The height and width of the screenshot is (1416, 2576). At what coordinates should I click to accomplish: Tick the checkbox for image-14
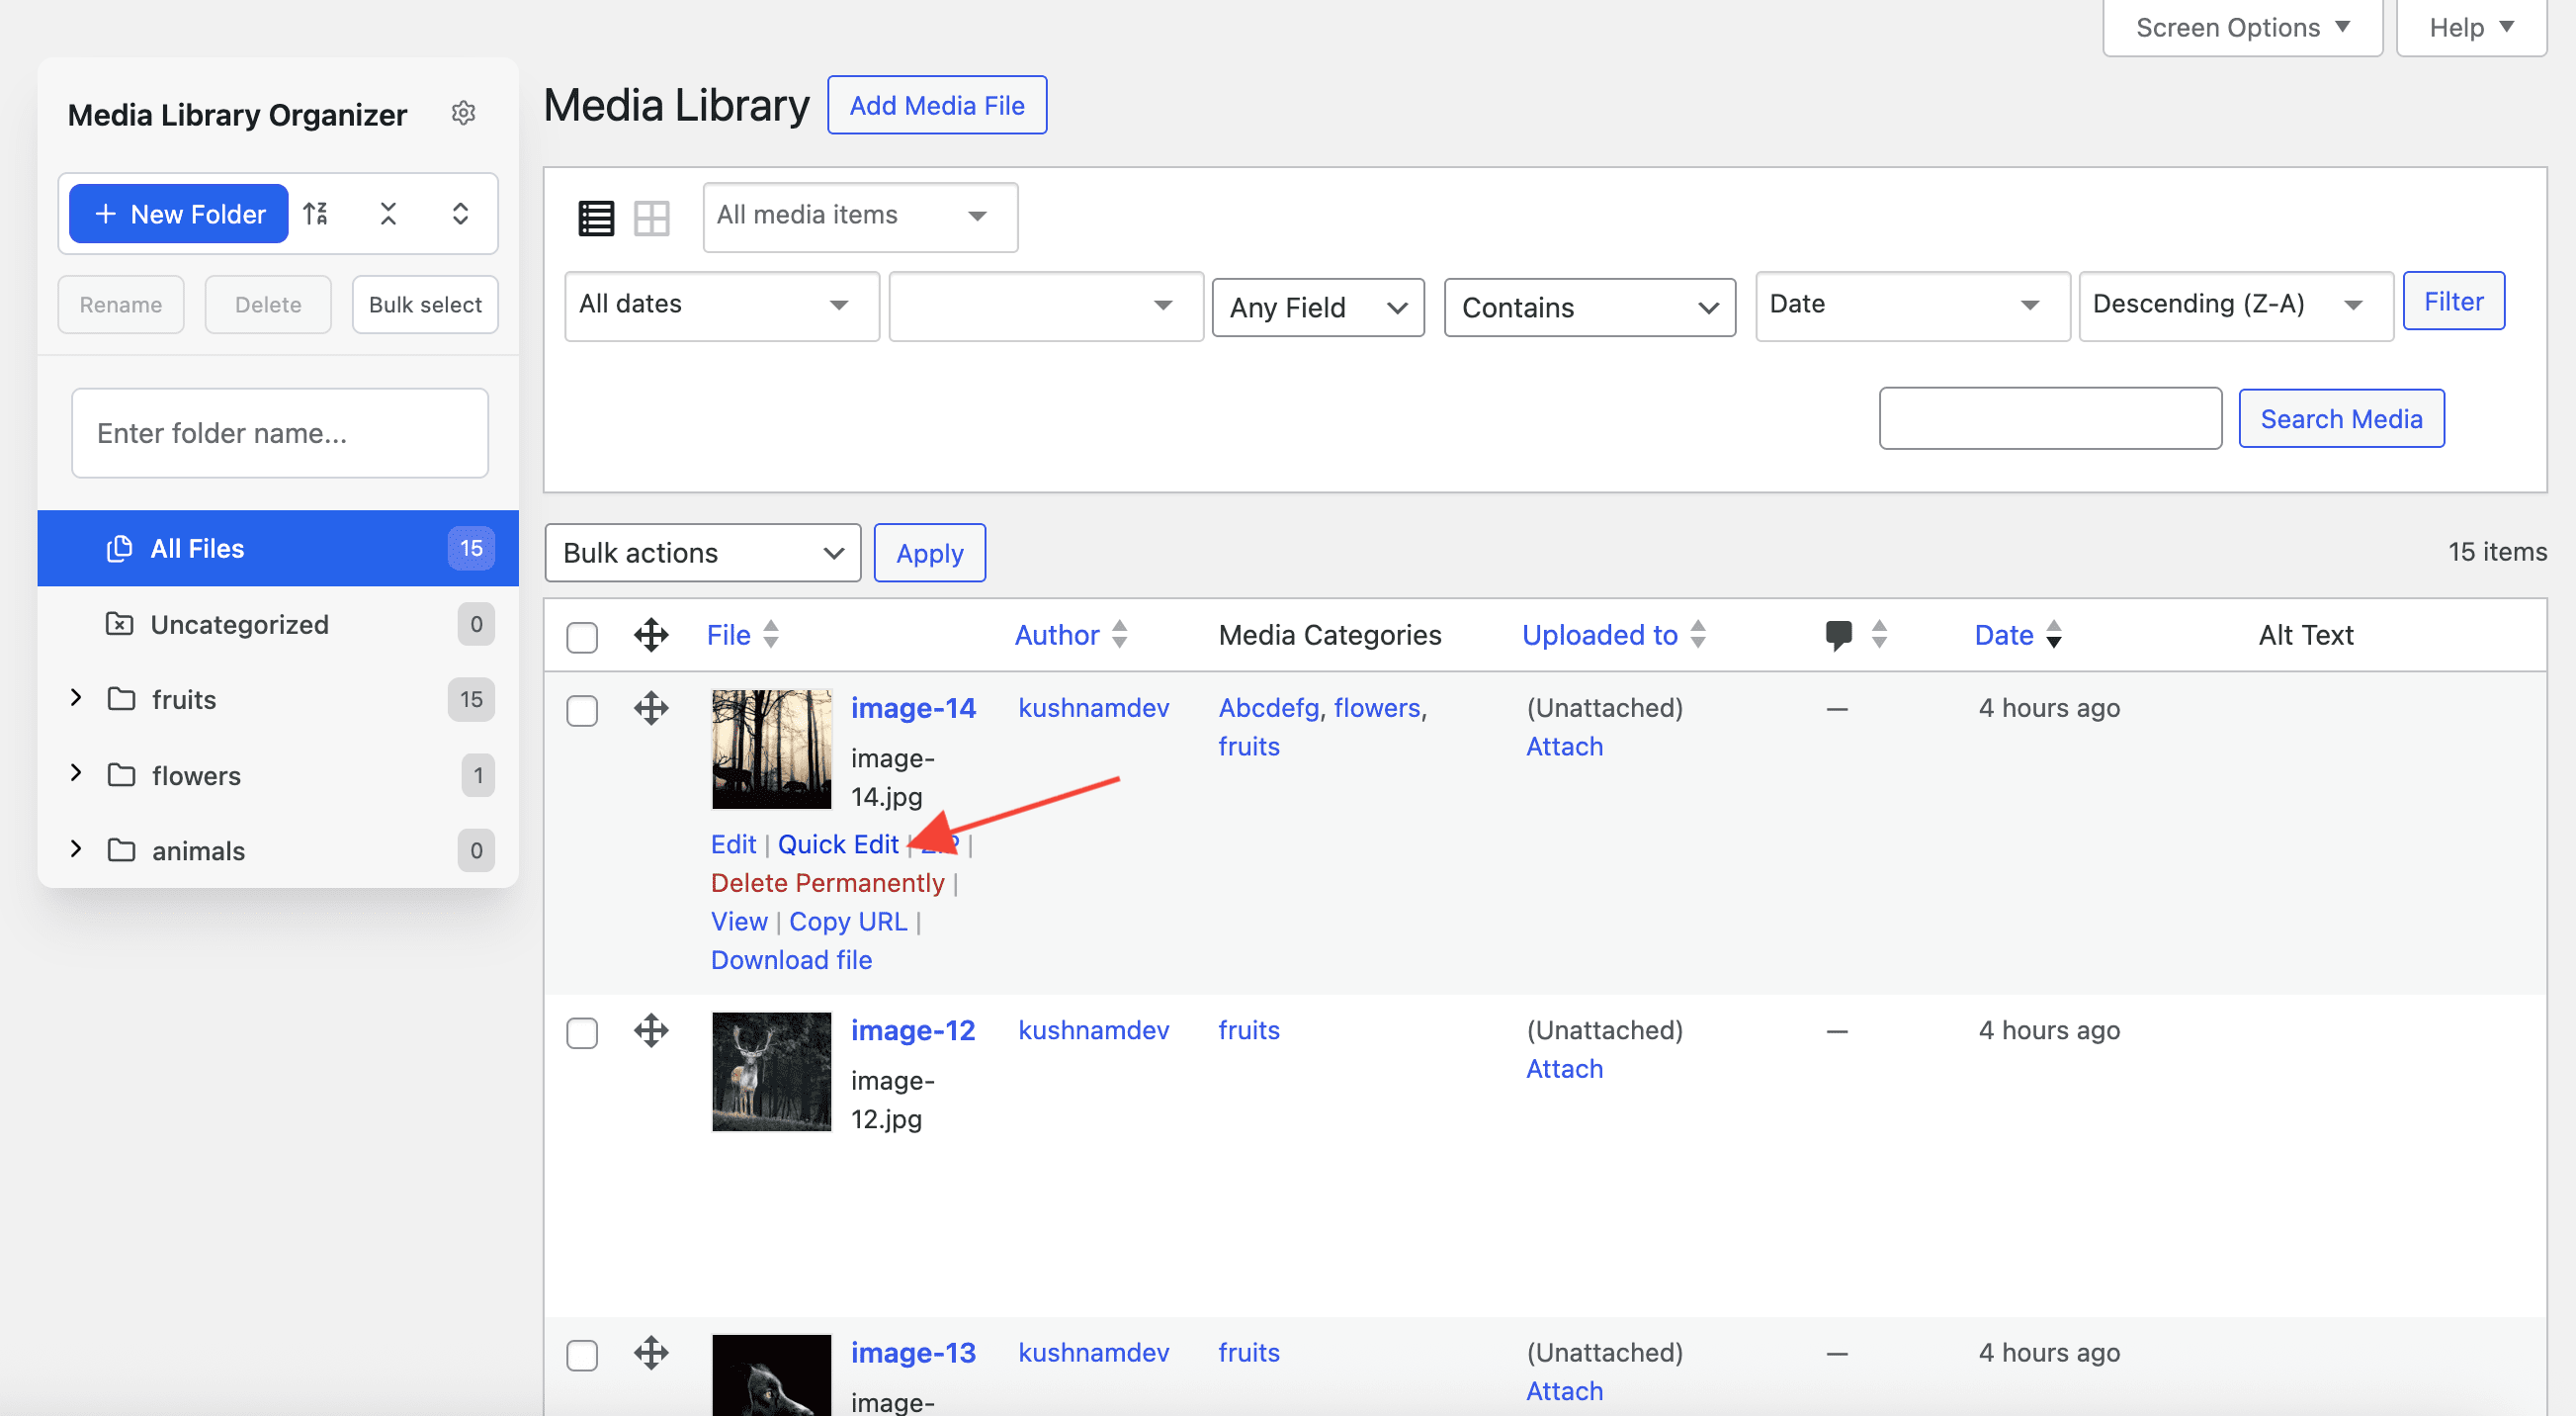pos(582,711)
